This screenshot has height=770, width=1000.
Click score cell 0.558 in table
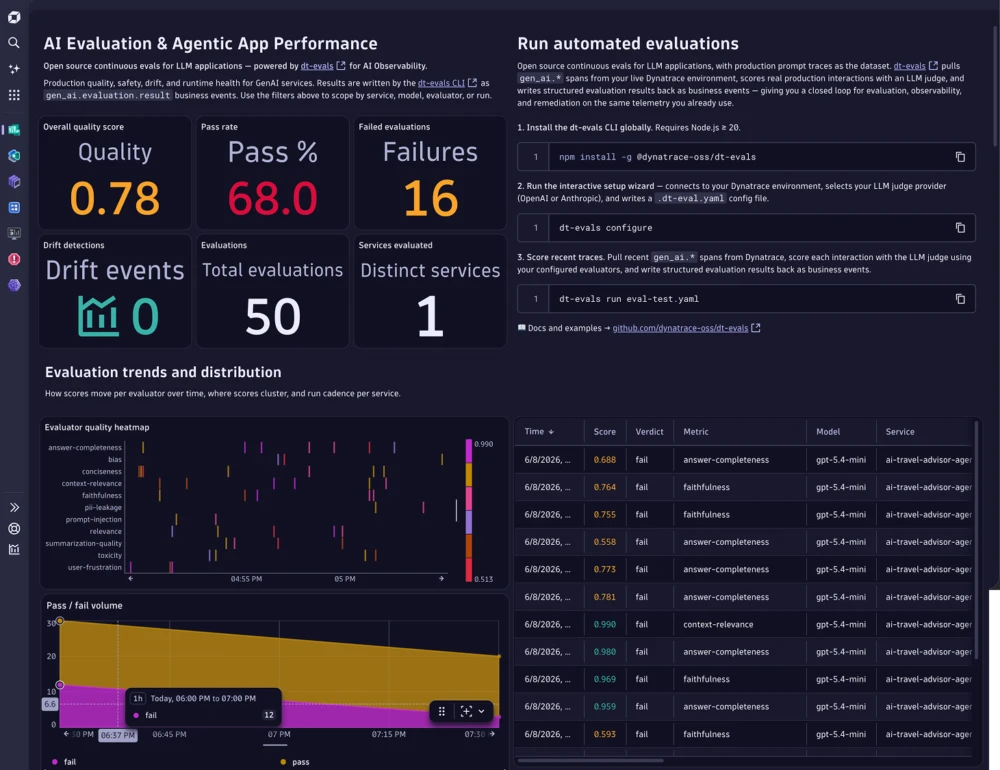click(605, 542)
